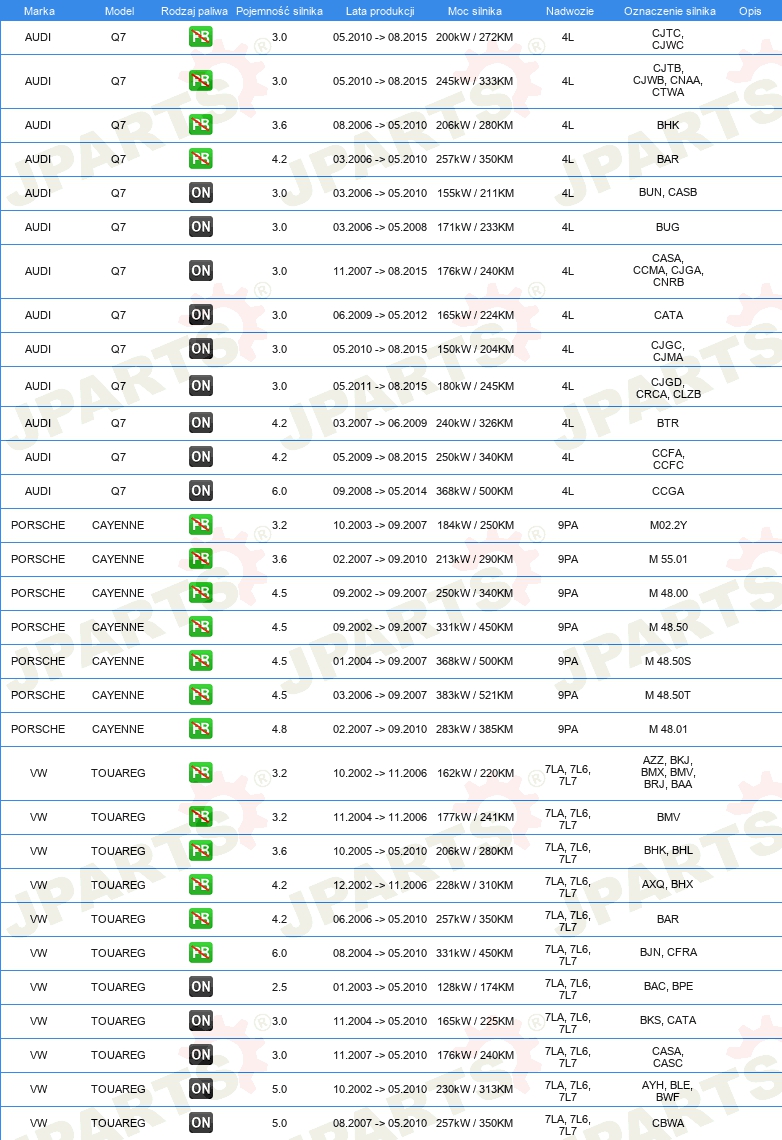Click the ON diesel icon in the Q7 6.0 CCGA row

click(201, 491)
